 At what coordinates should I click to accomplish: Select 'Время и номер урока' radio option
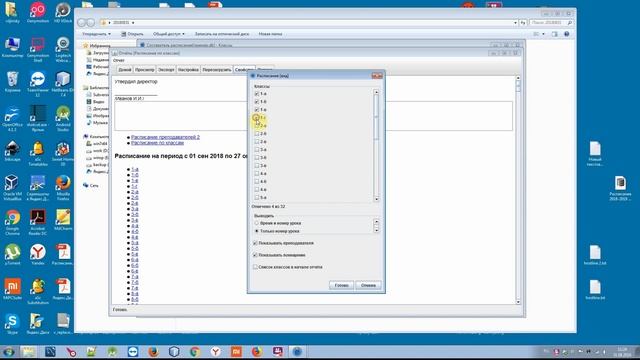tap(256, 223)
